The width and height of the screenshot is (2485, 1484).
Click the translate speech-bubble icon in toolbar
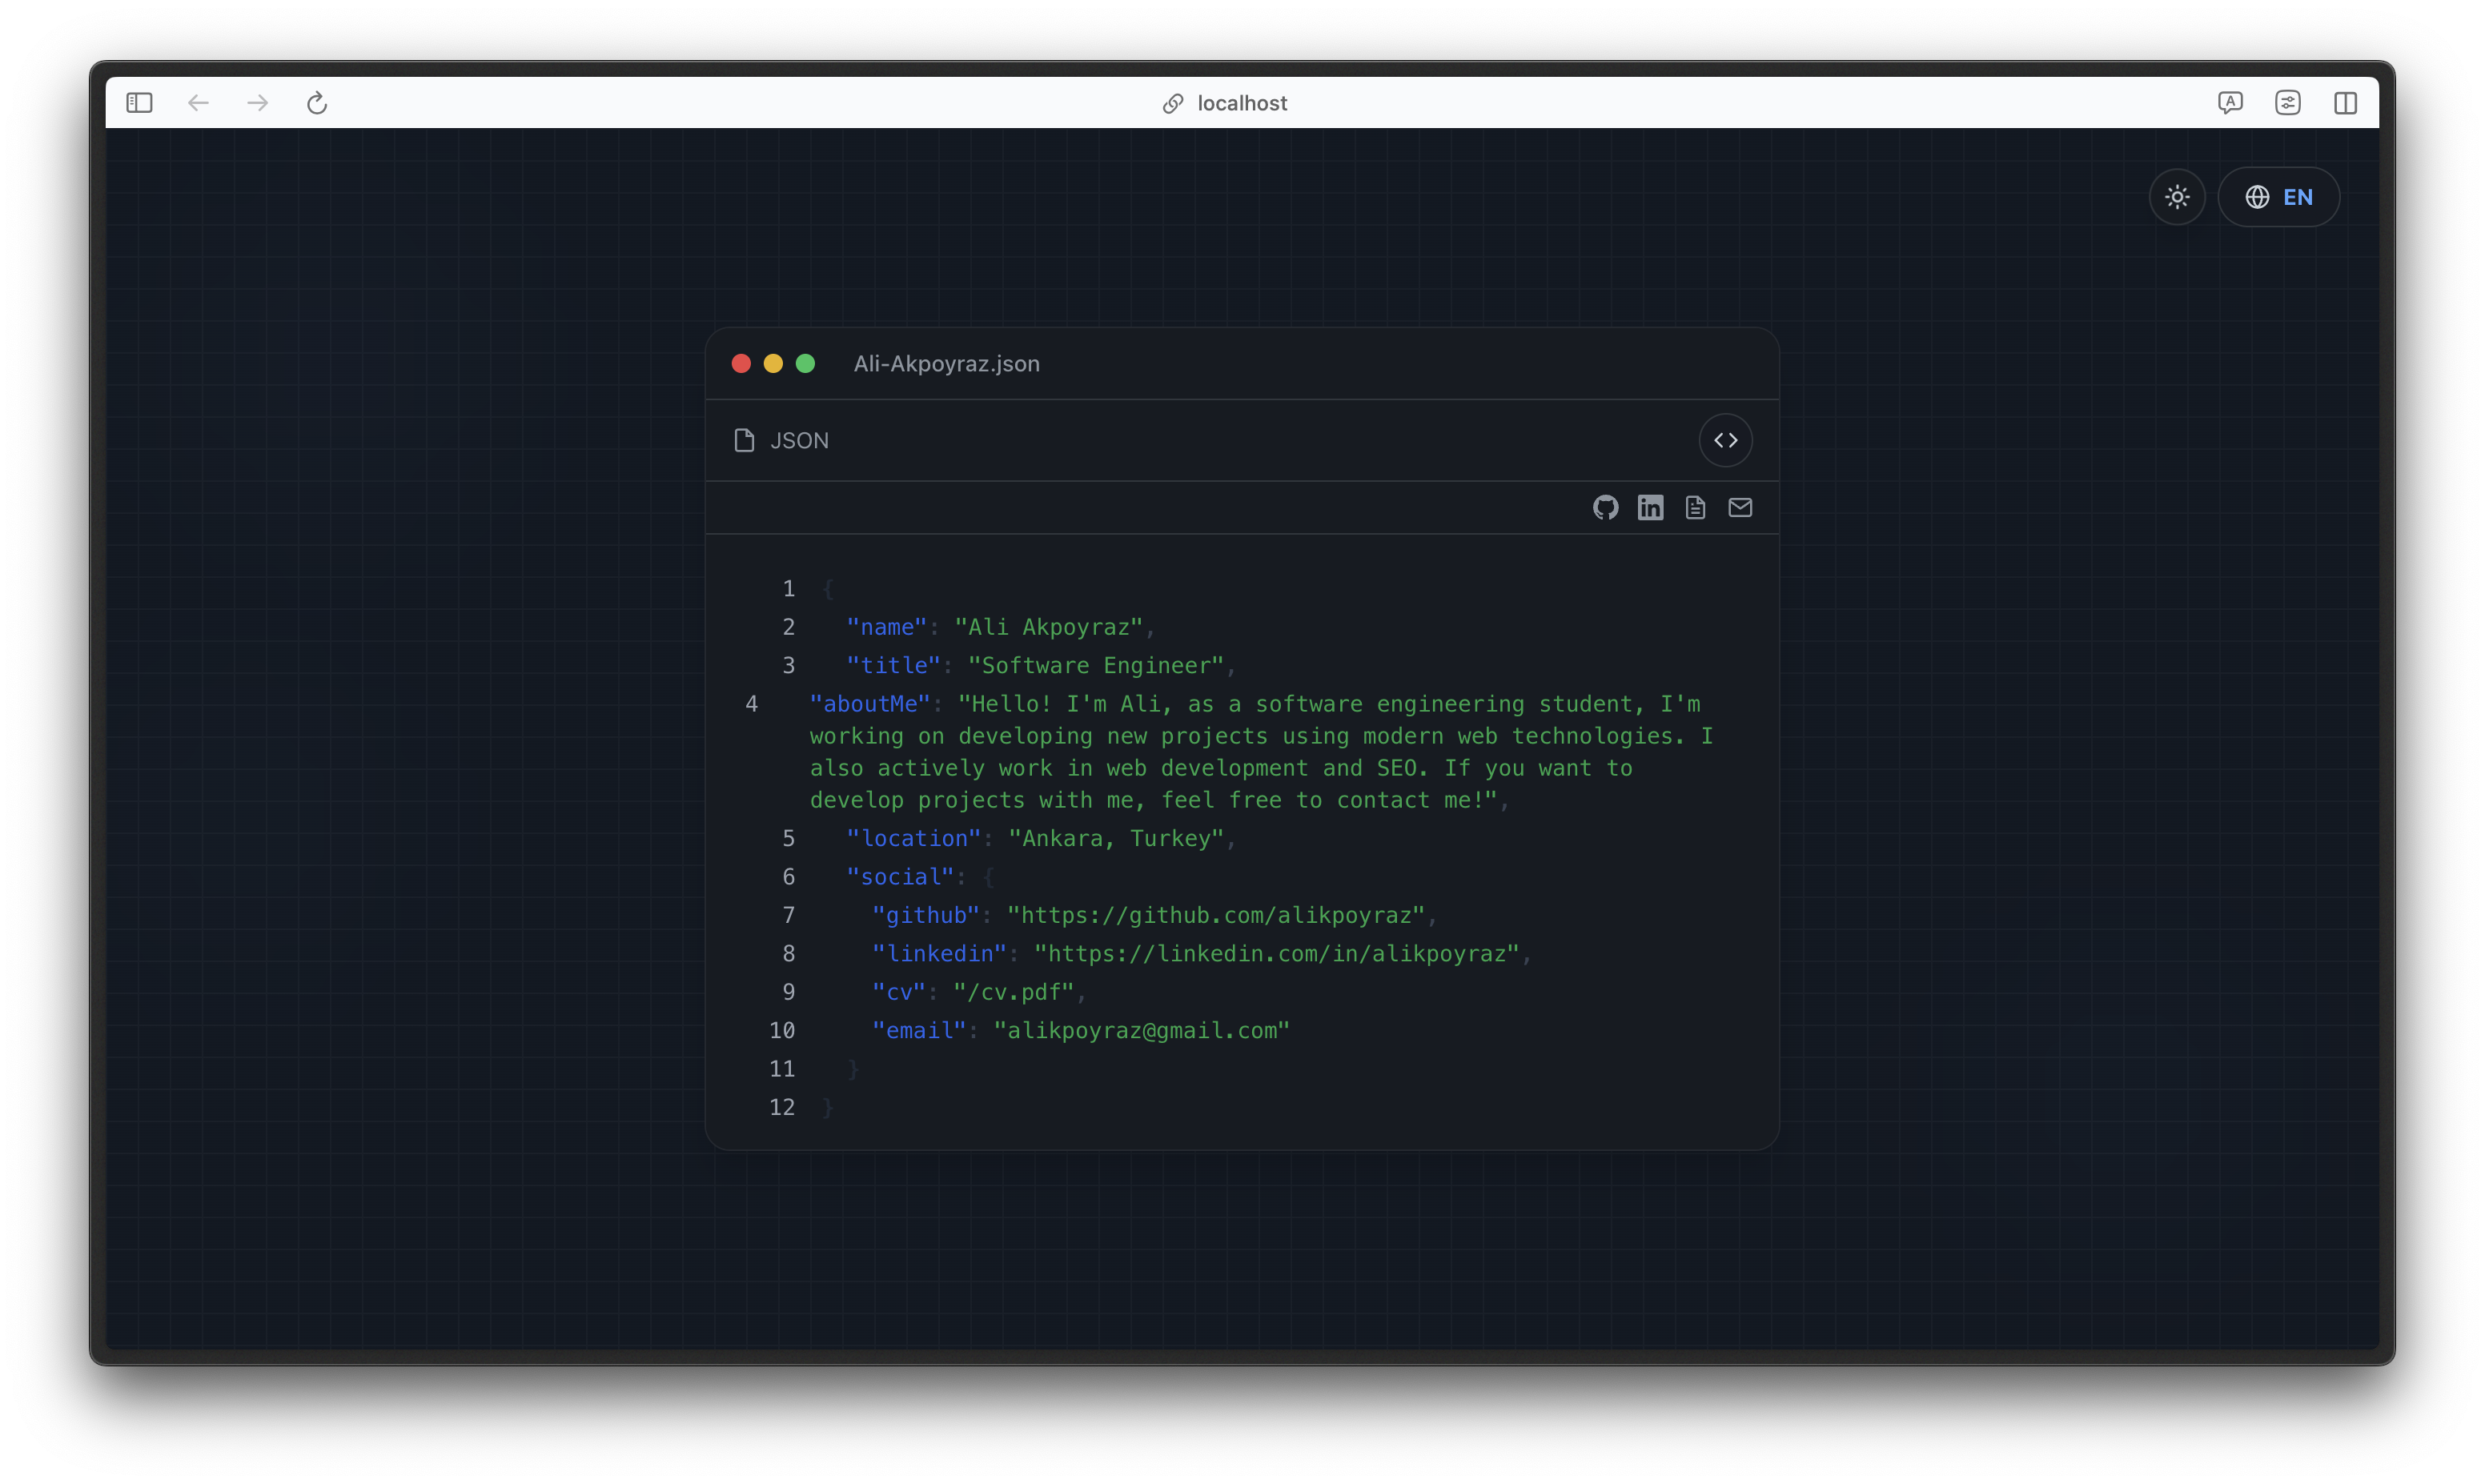2231,103
